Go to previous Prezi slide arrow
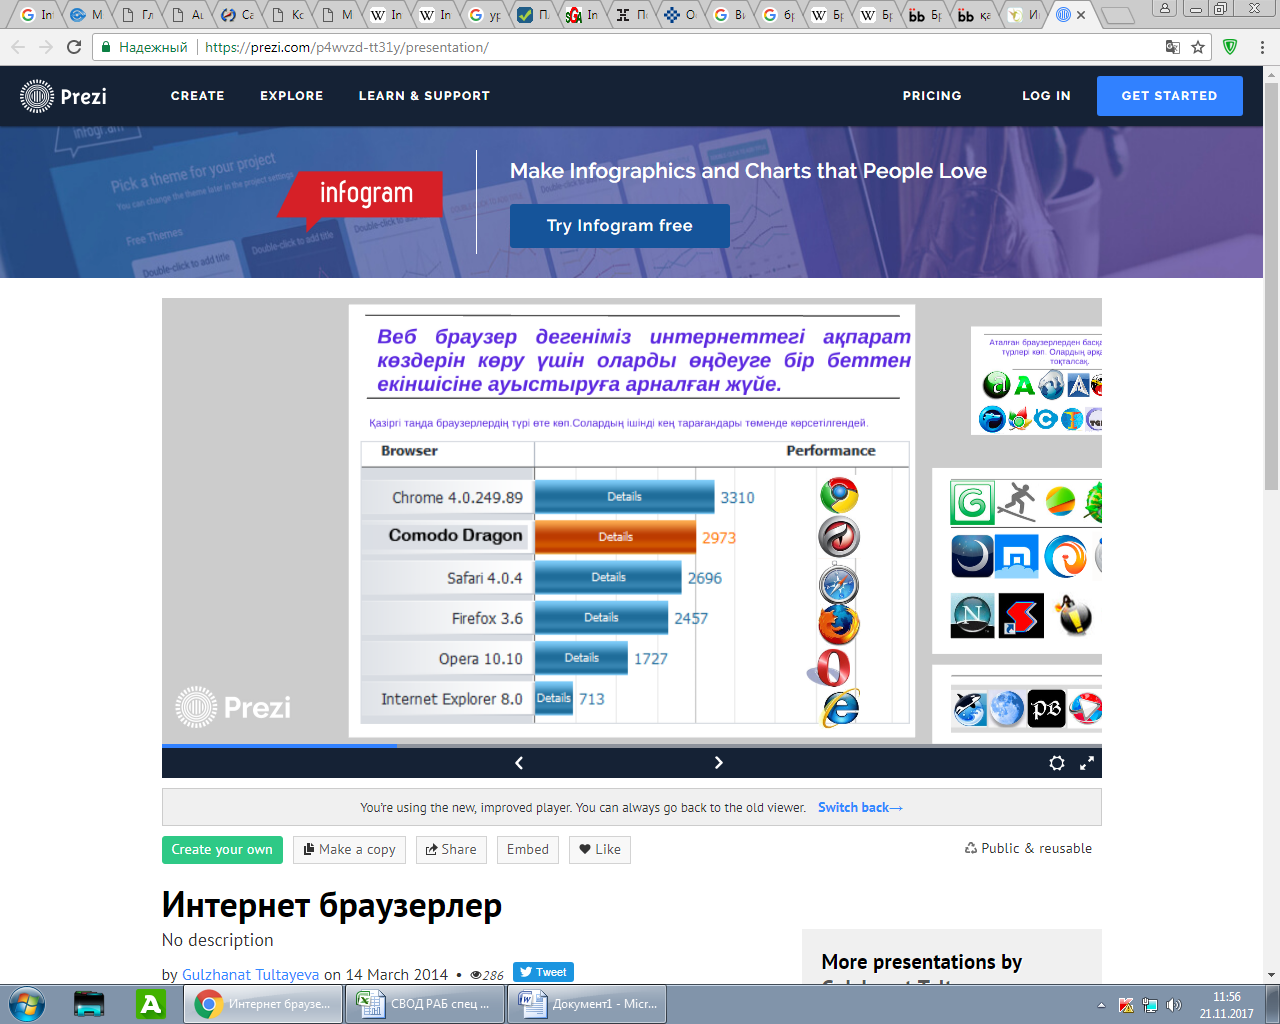This screenshot has width=1280, height=1024. (x=519, y=763)
